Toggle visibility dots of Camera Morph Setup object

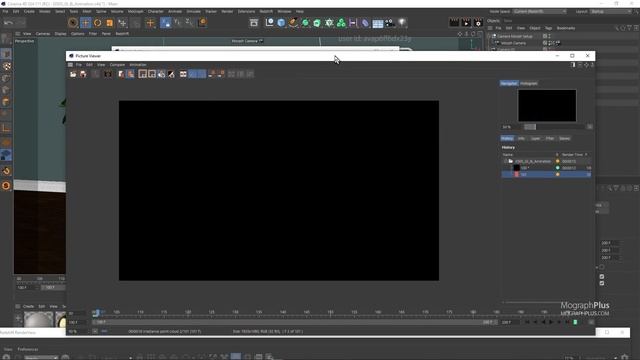(549, 36)
